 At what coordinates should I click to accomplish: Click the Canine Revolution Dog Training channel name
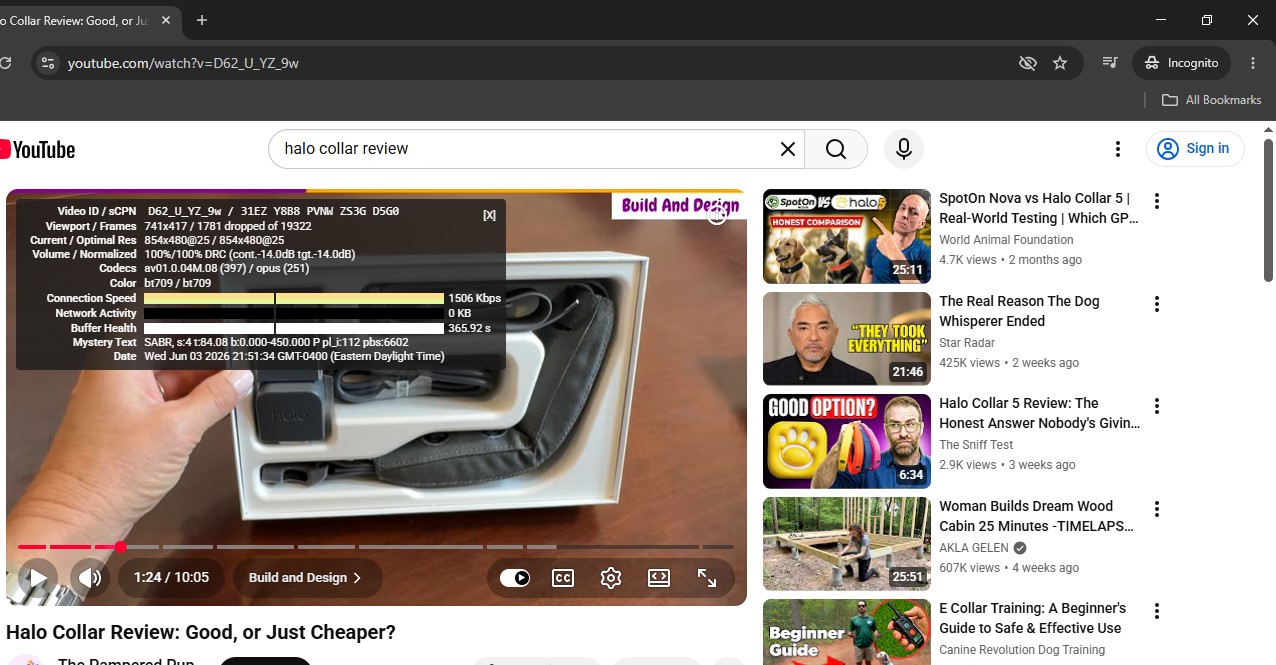[1022, 650]
